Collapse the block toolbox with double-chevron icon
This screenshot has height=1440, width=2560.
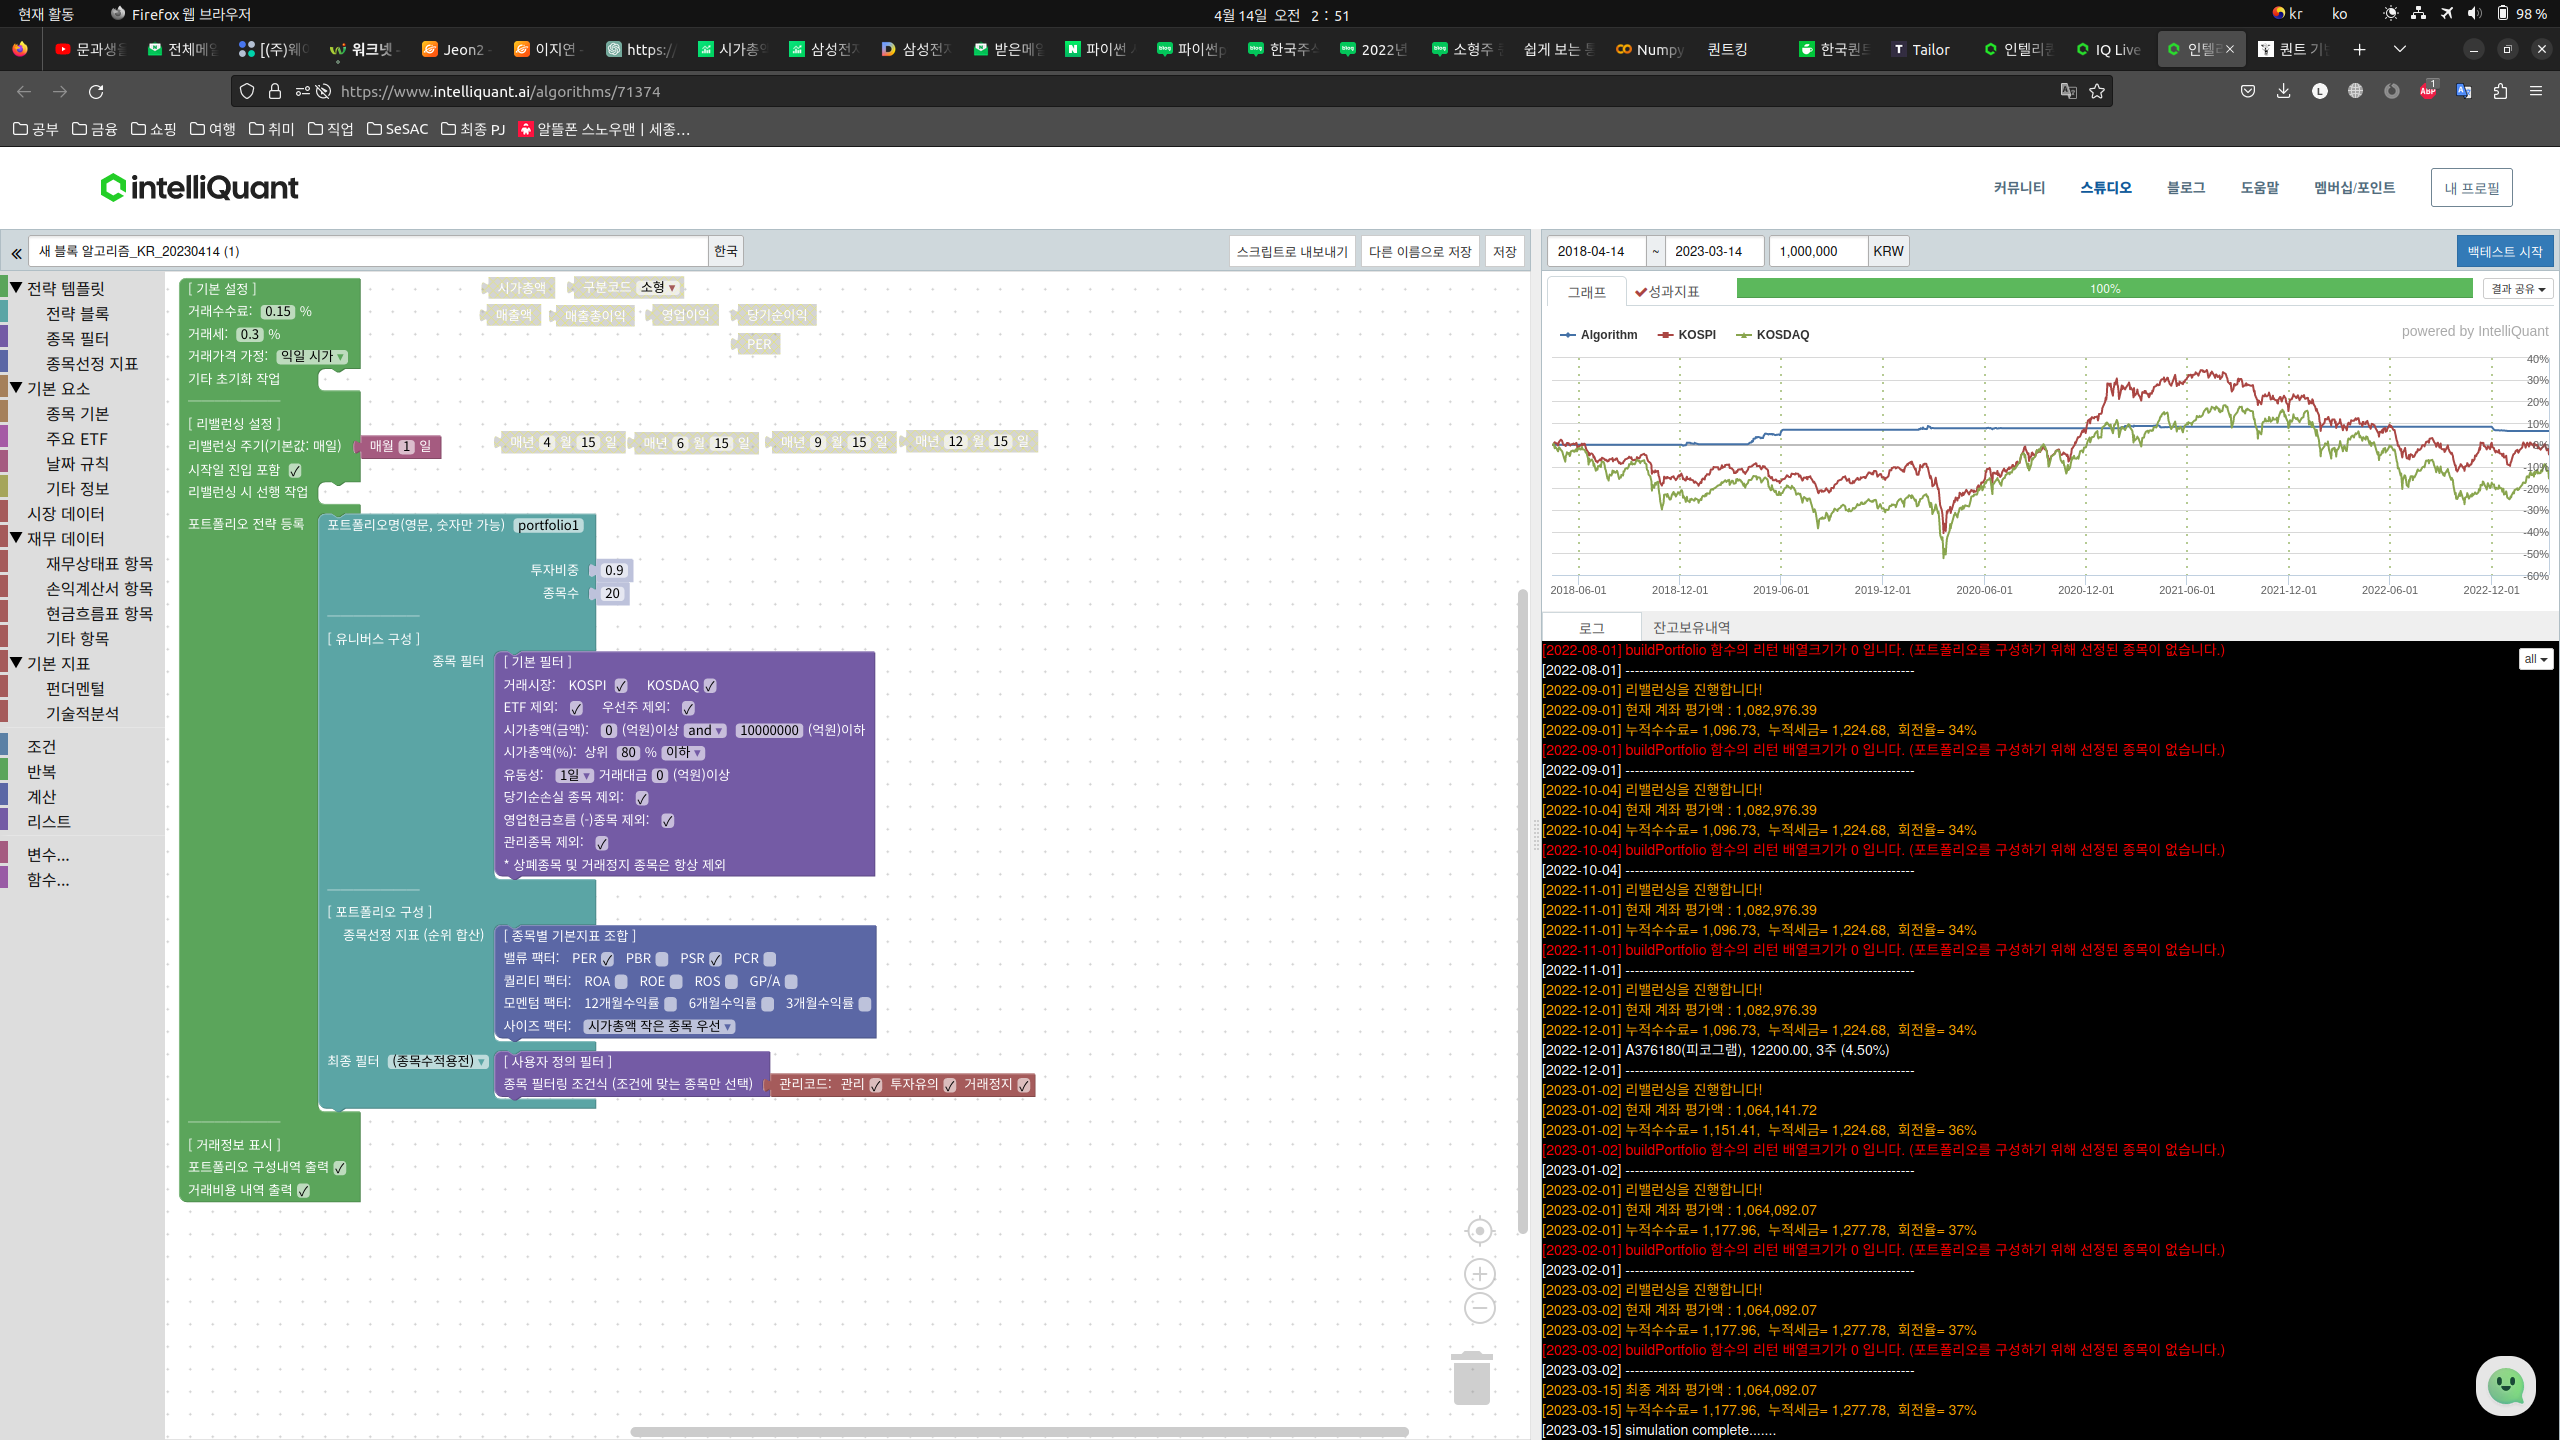[16, 253]
